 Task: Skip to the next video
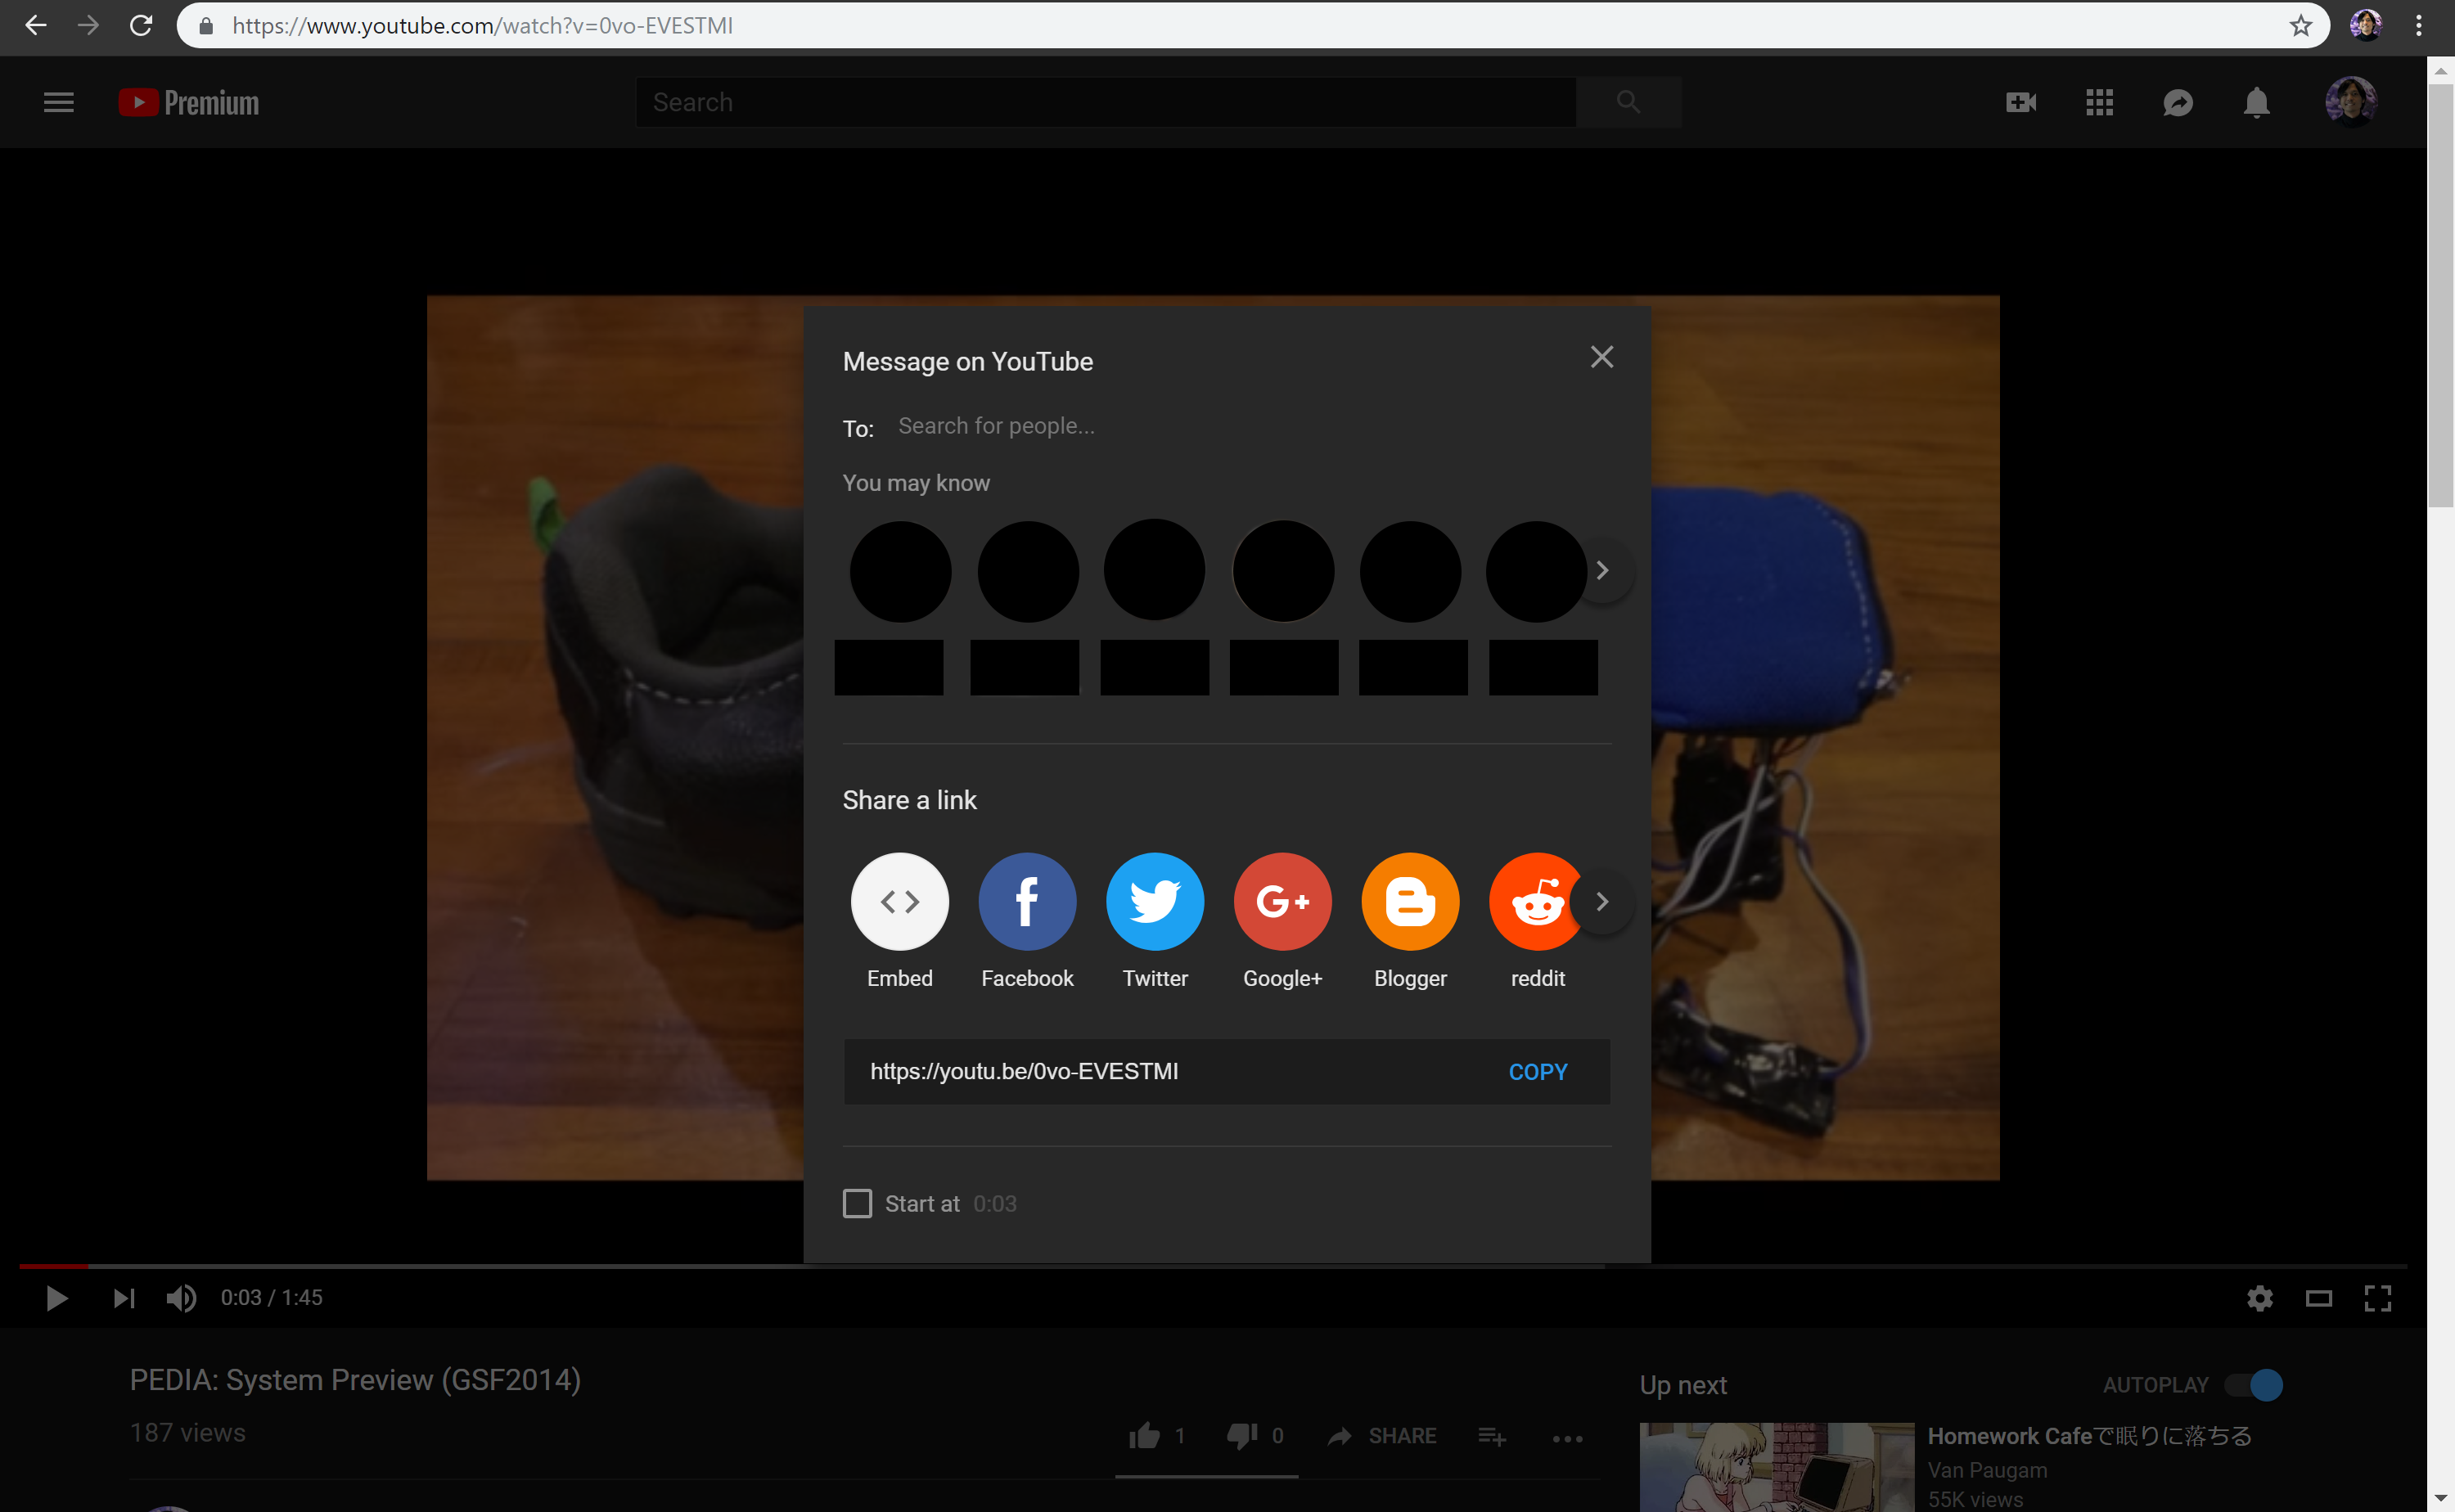click(x=124, y=1298)
